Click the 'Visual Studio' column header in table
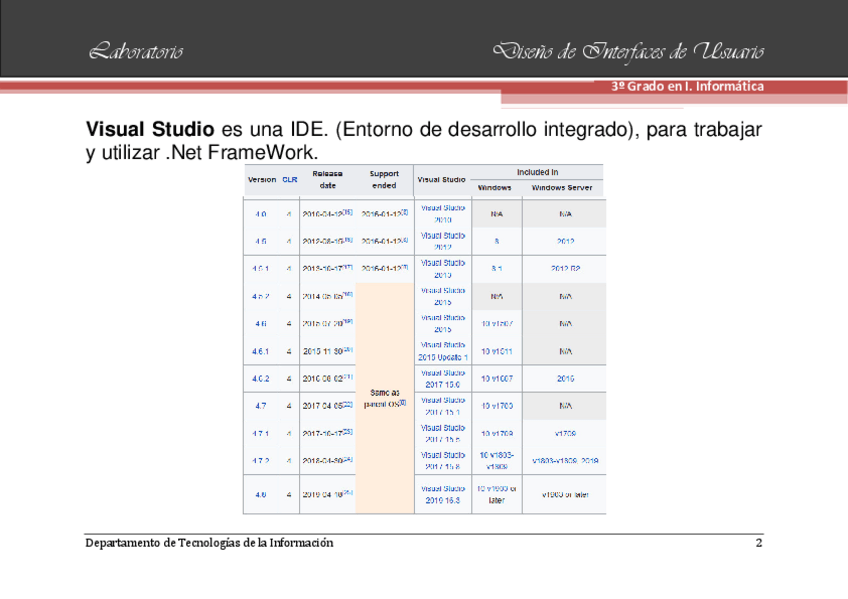 click(441, 179)
